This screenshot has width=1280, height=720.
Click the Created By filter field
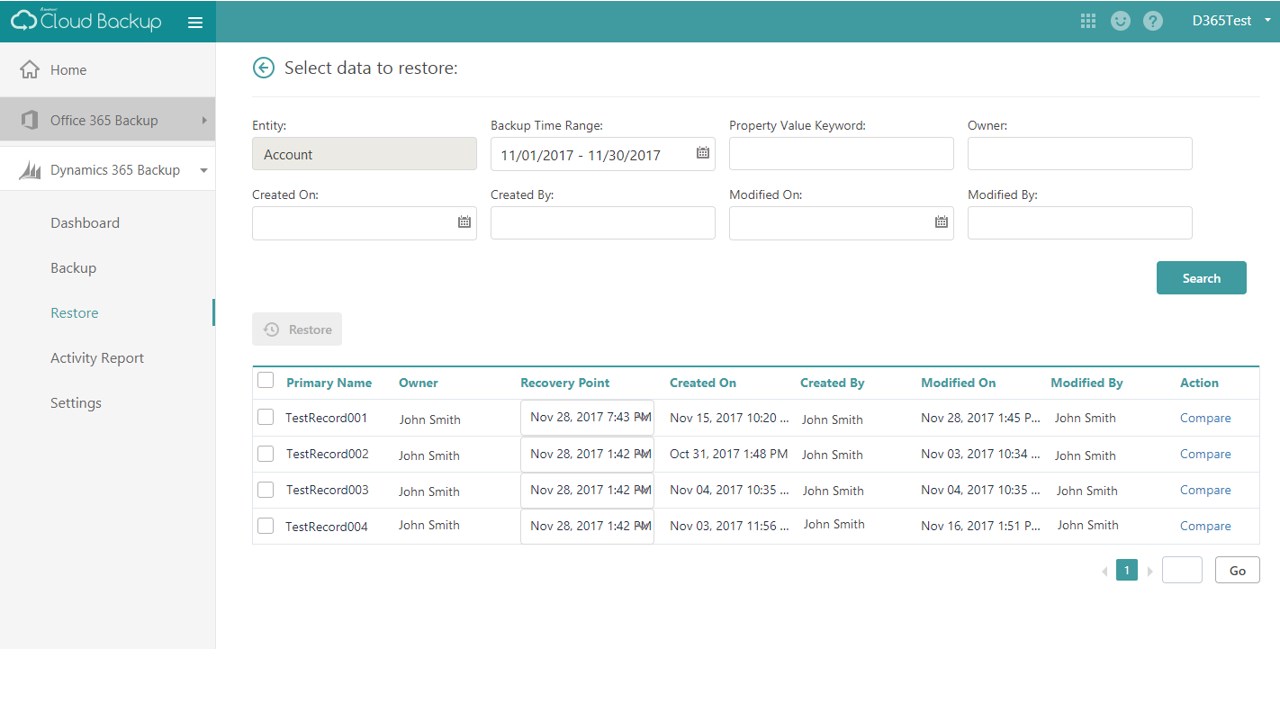coord(603,223)
